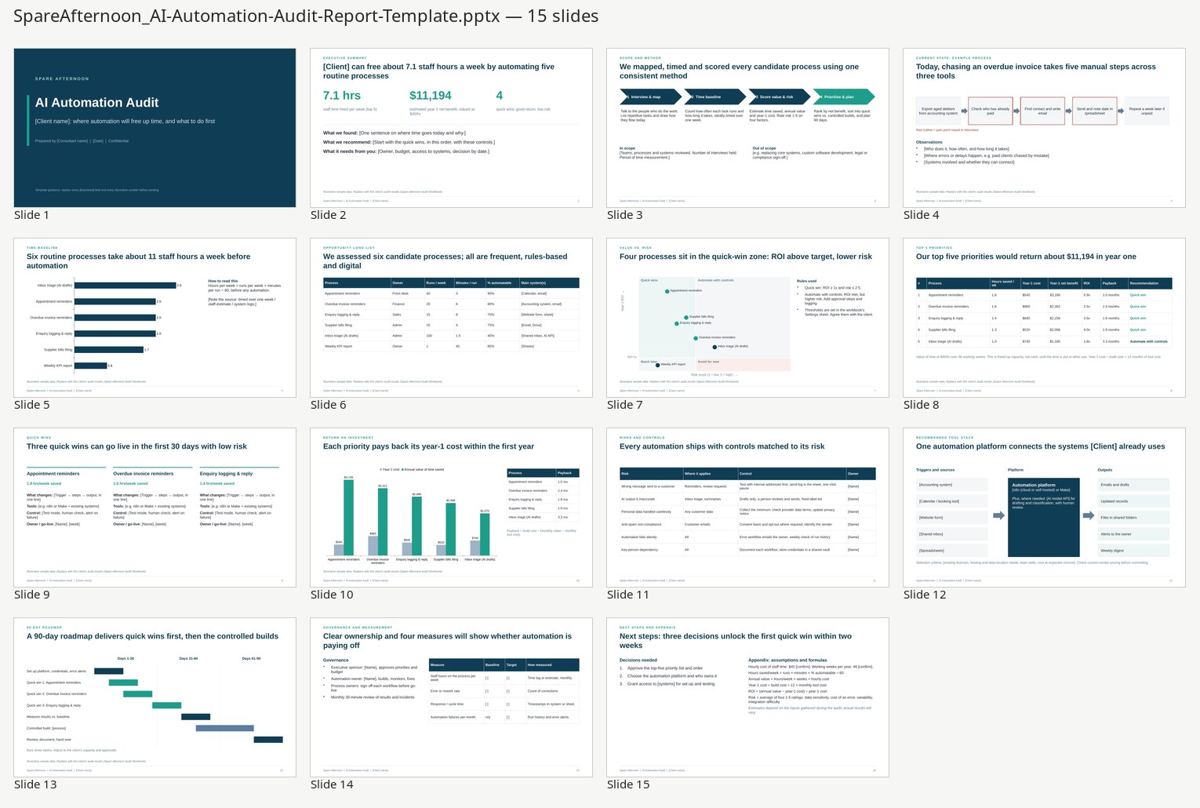This screenshot has width=1200, height=808.
Task: Click the 'Interview & map' chevron on slide 3
Action: [650, 97]
